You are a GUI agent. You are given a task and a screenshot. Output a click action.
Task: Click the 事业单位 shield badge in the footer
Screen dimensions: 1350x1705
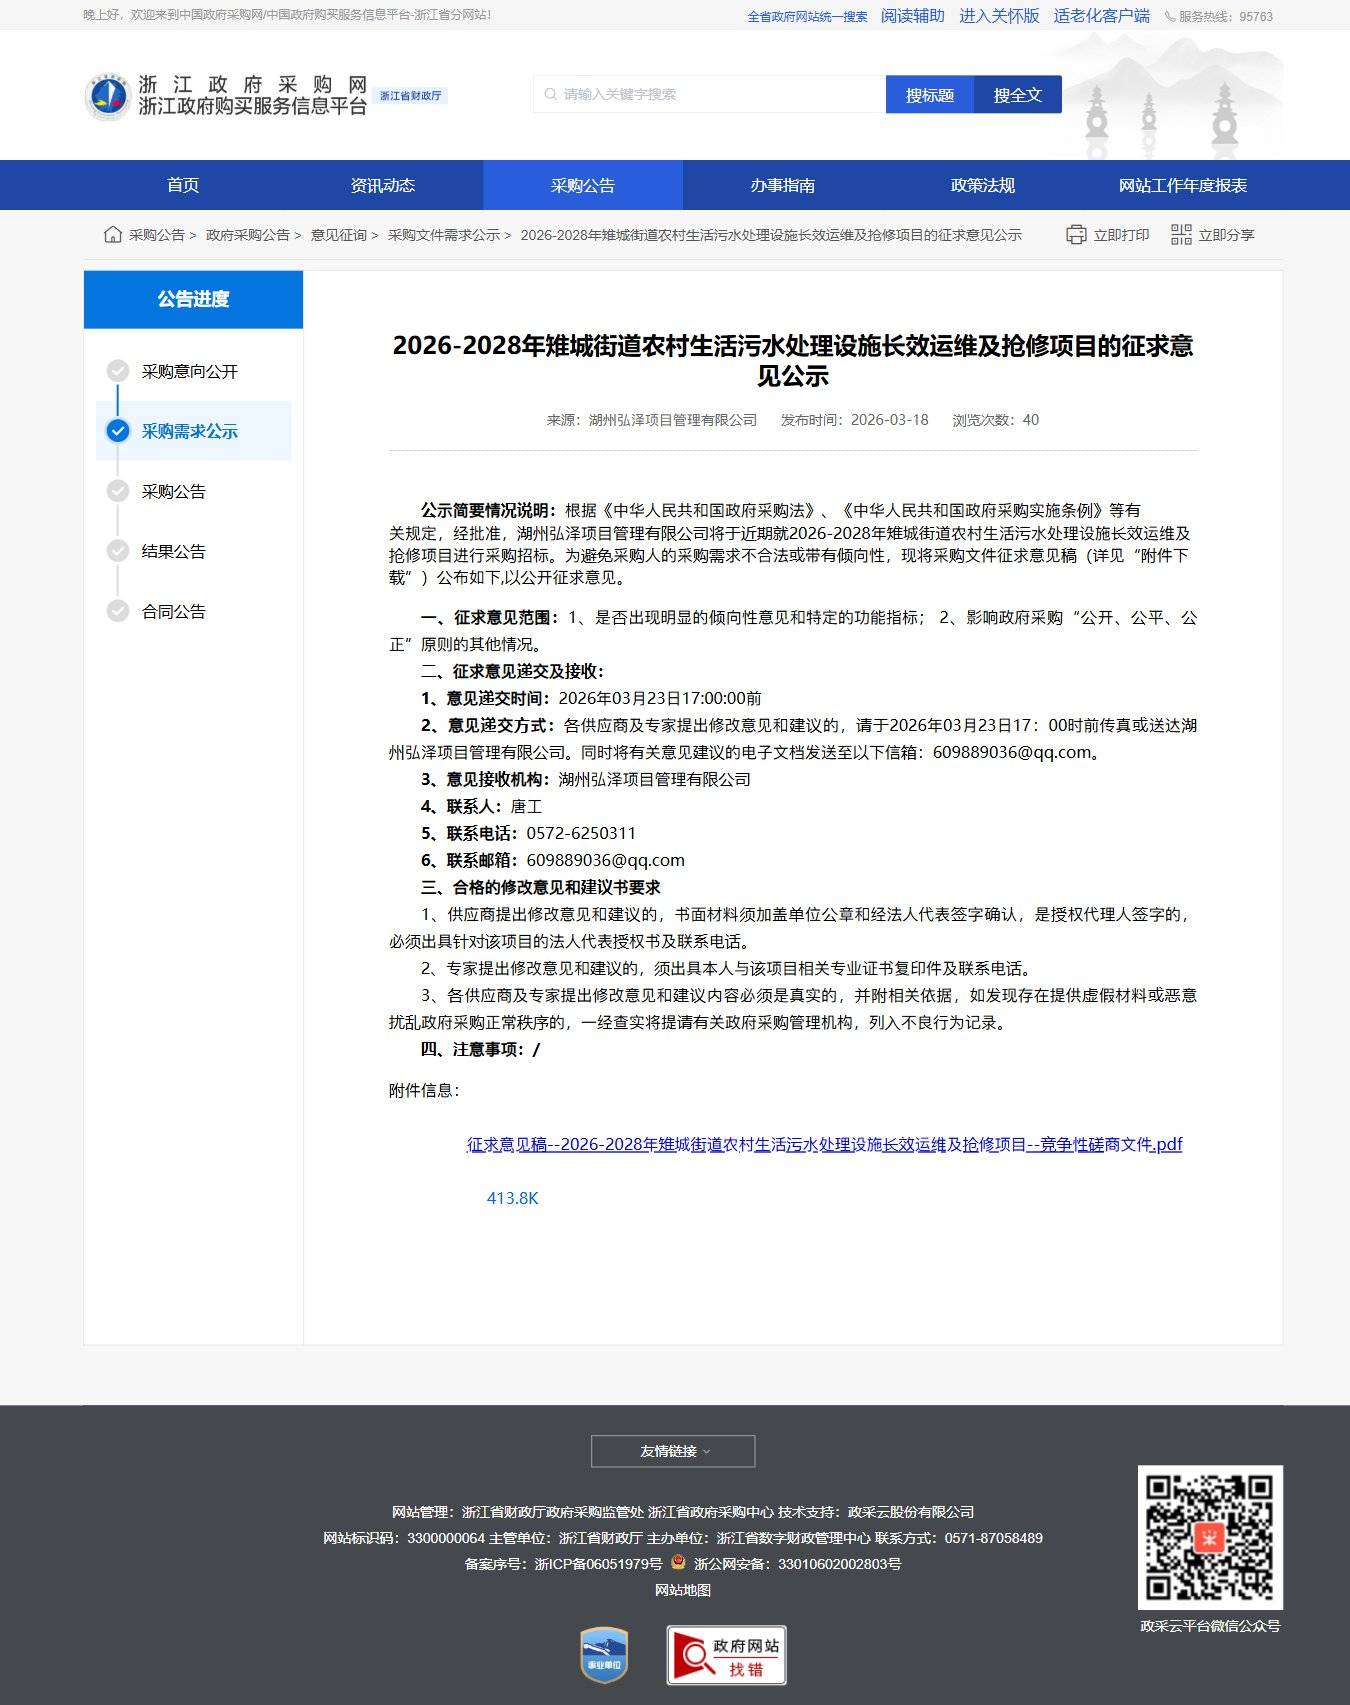604,1655
